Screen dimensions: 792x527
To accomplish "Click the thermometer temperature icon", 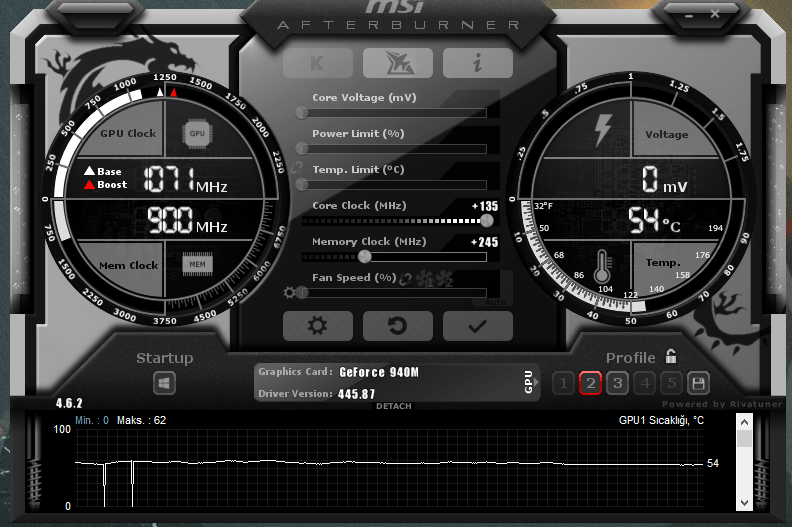I will point(602,267).
